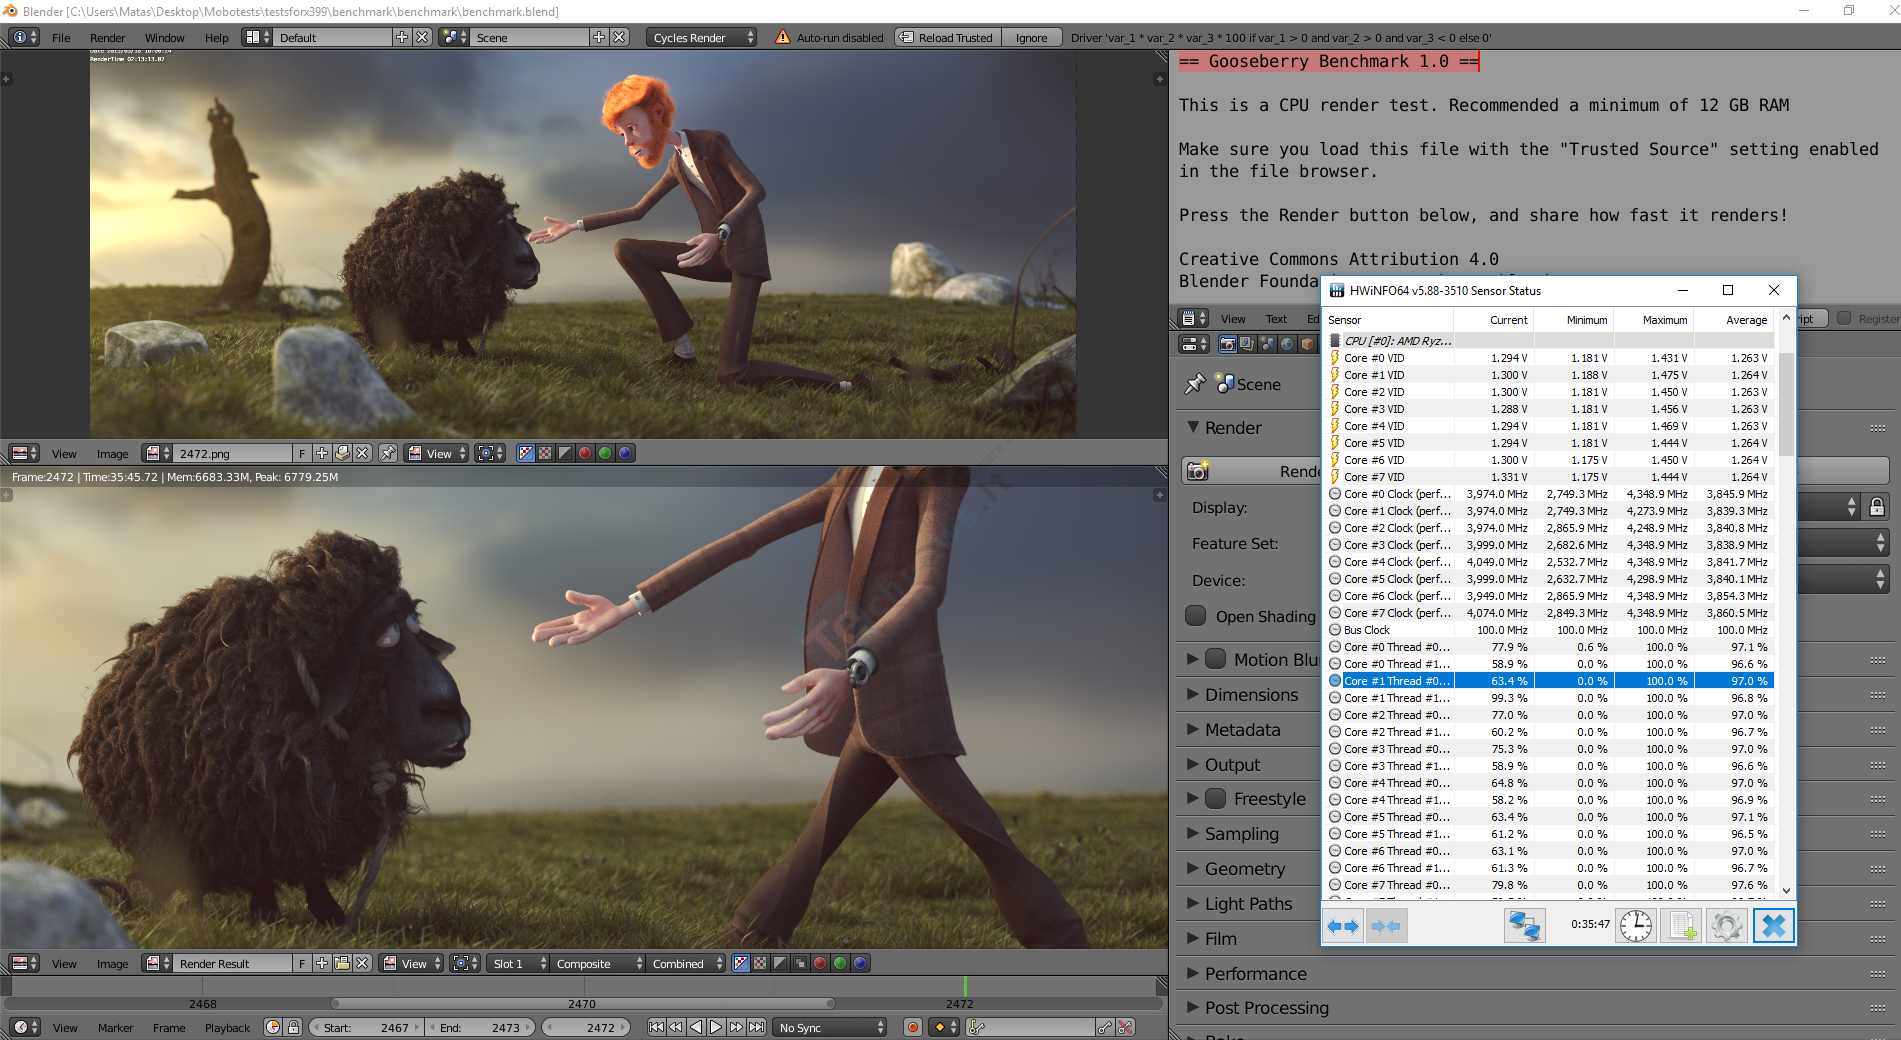
Task: Click the timeline horizontal scrollbar
Action: 583,1003
